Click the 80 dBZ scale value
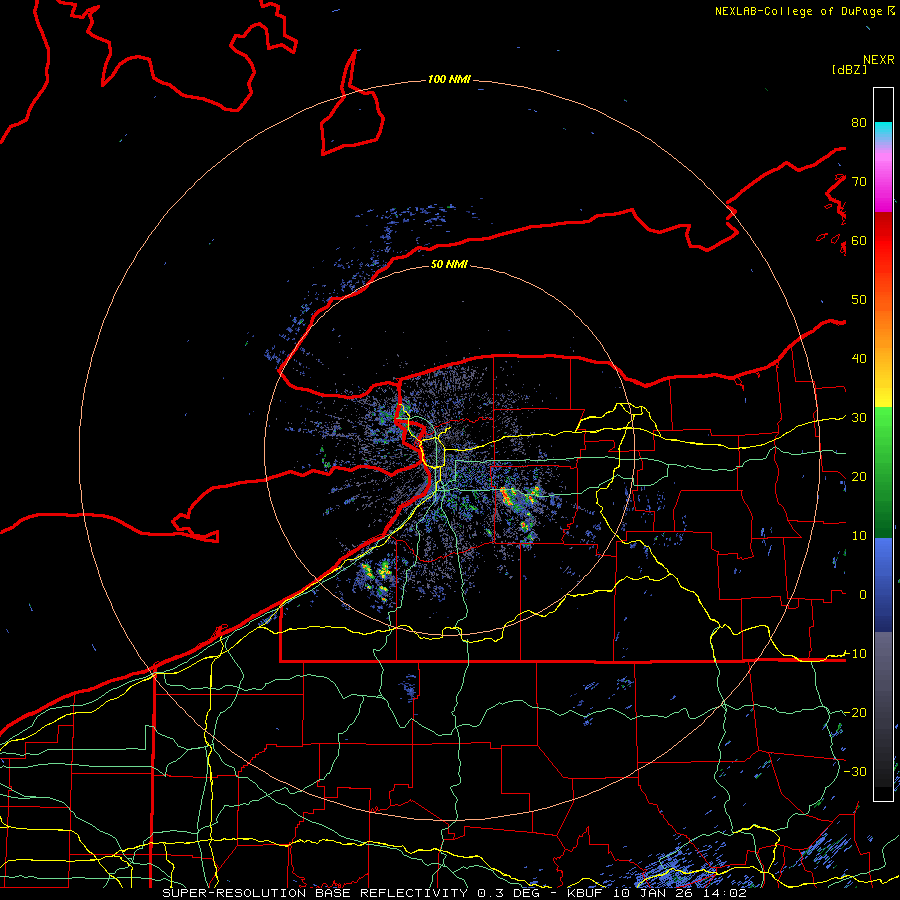Viewport: 900px width, 900px height. click(859, 122)
